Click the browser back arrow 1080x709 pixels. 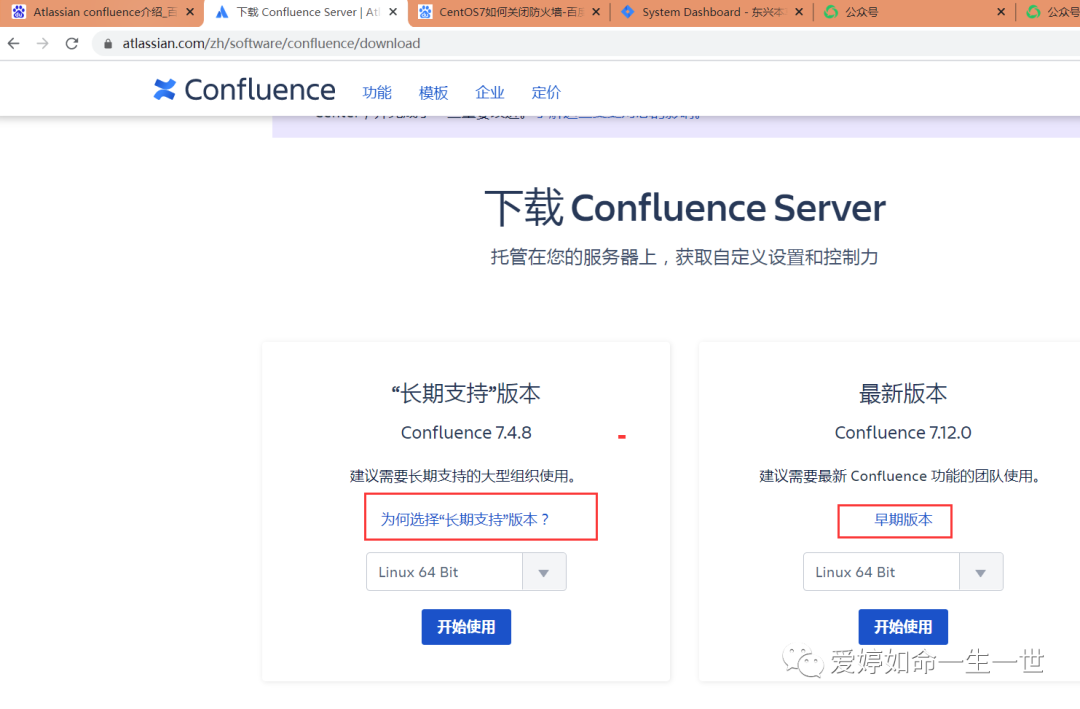[14, 43]
